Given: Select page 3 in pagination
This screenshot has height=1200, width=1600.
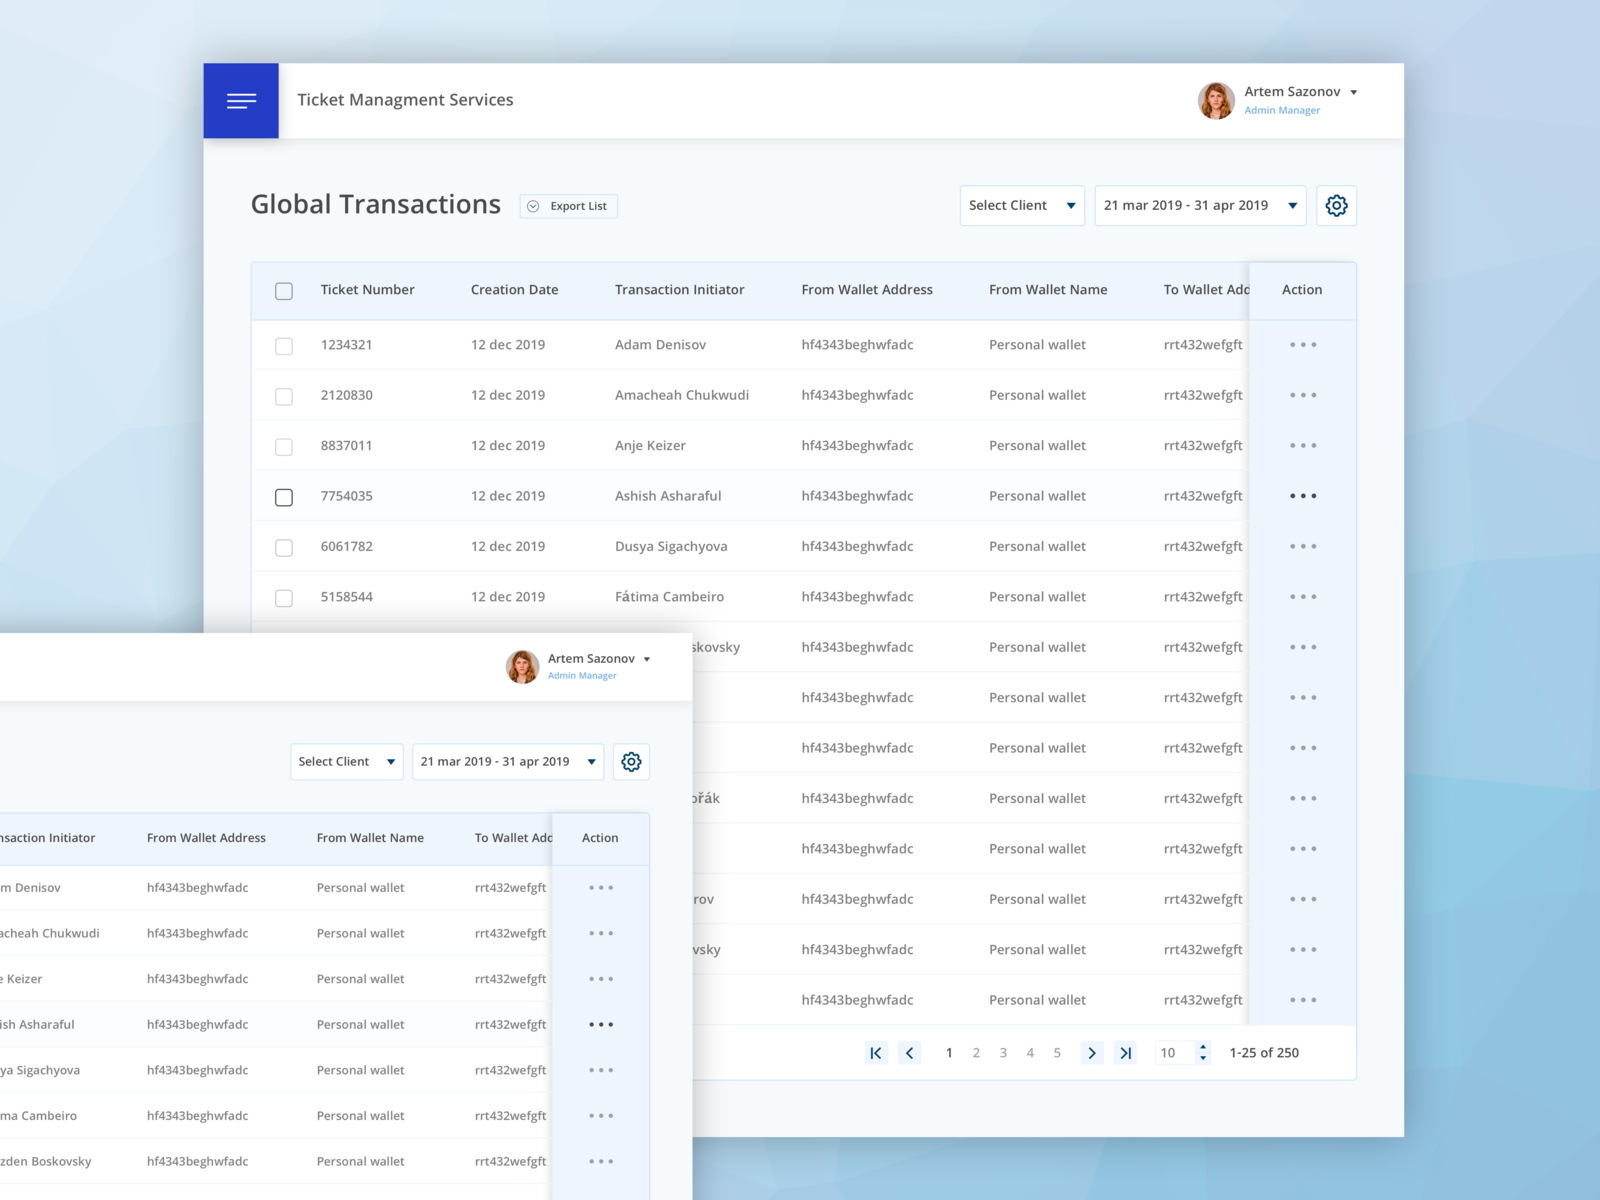Looking at the screenshot, I should [1003, 1052].
